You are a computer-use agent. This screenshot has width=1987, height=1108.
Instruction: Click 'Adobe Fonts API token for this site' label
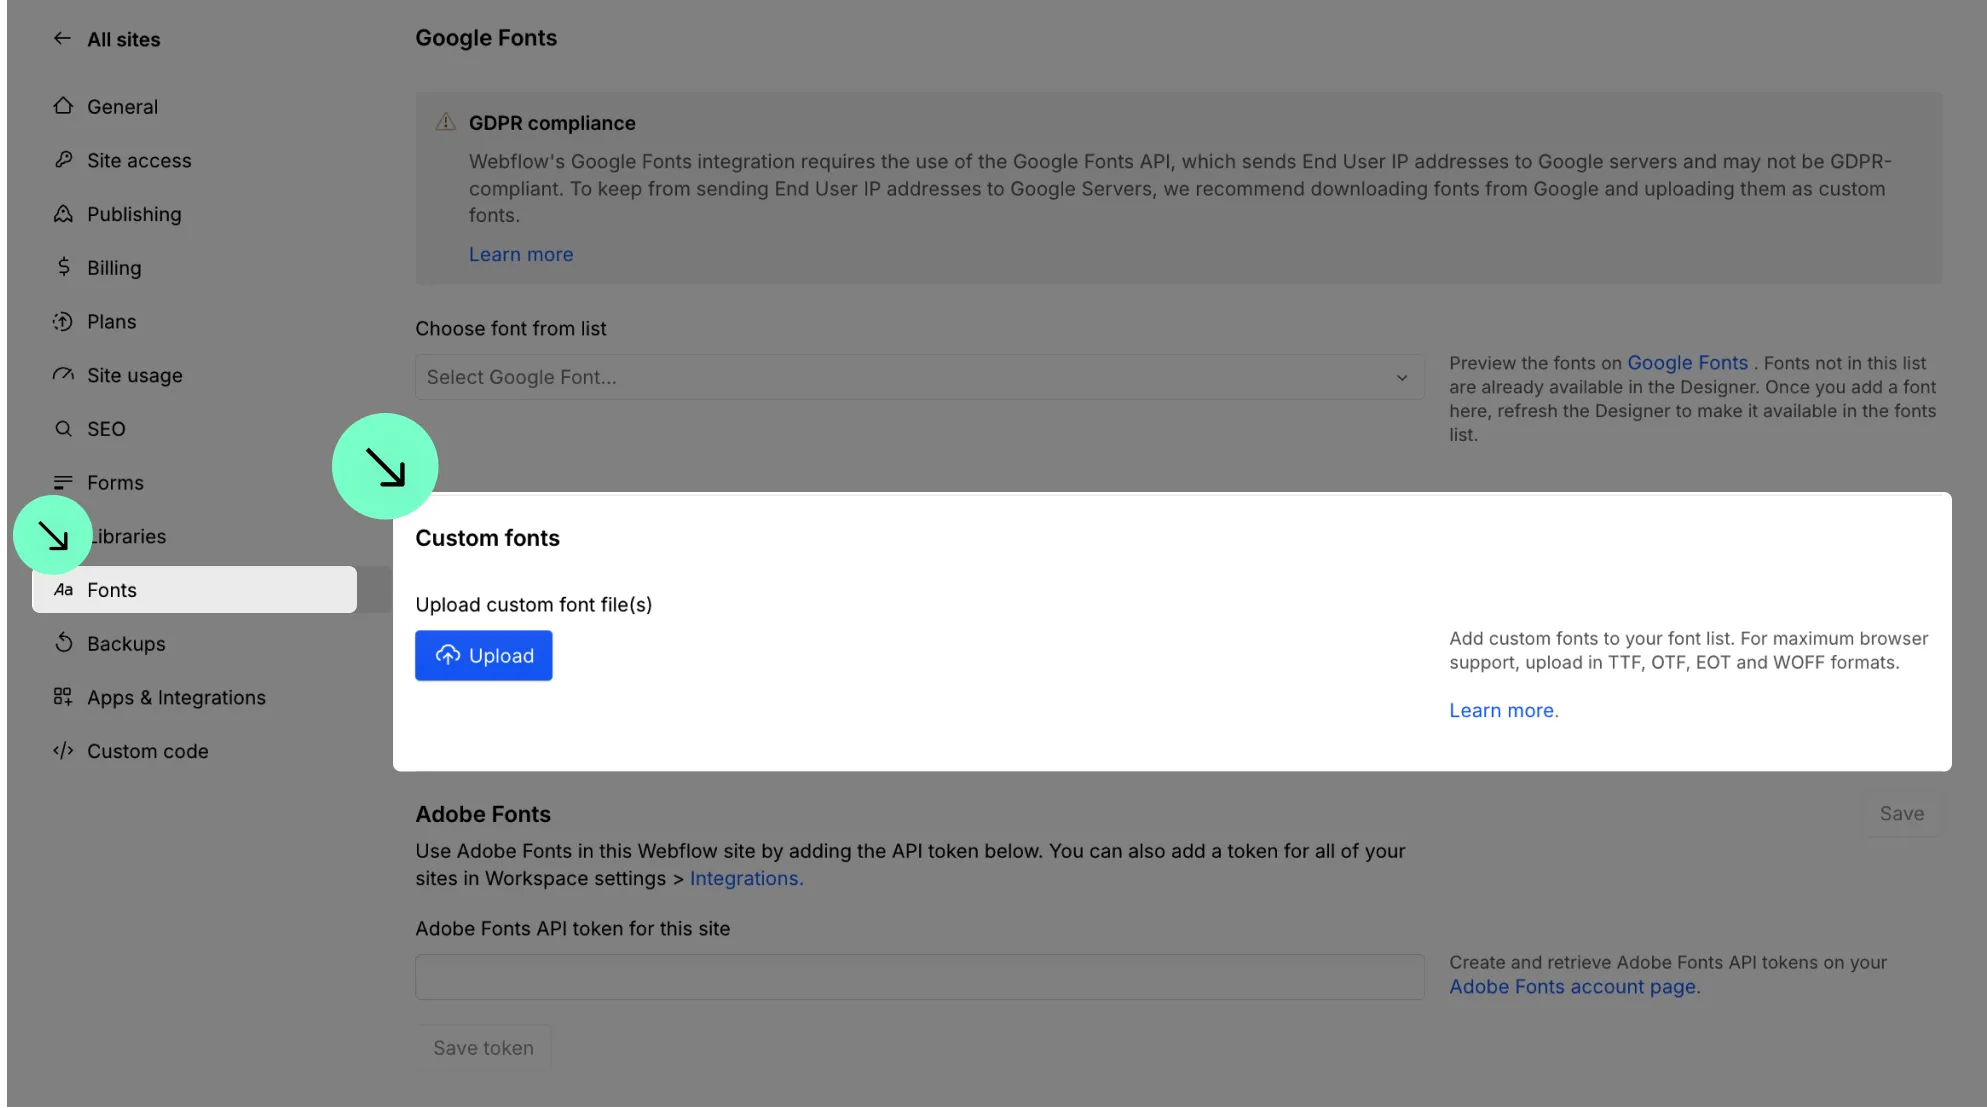point(572,928)
